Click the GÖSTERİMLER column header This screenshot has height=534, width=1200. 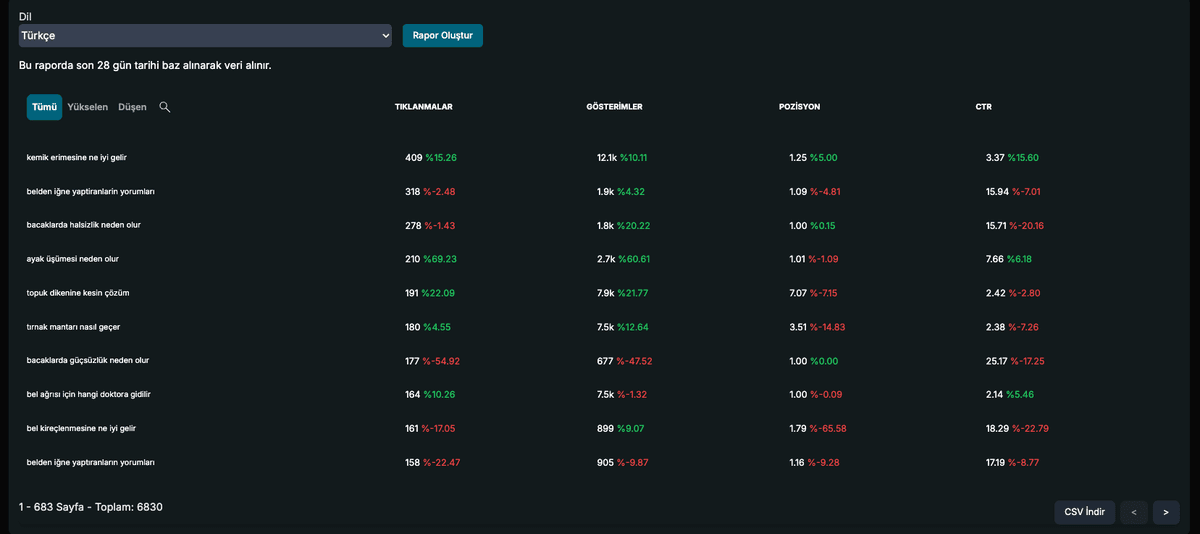[x=614, y=107]
